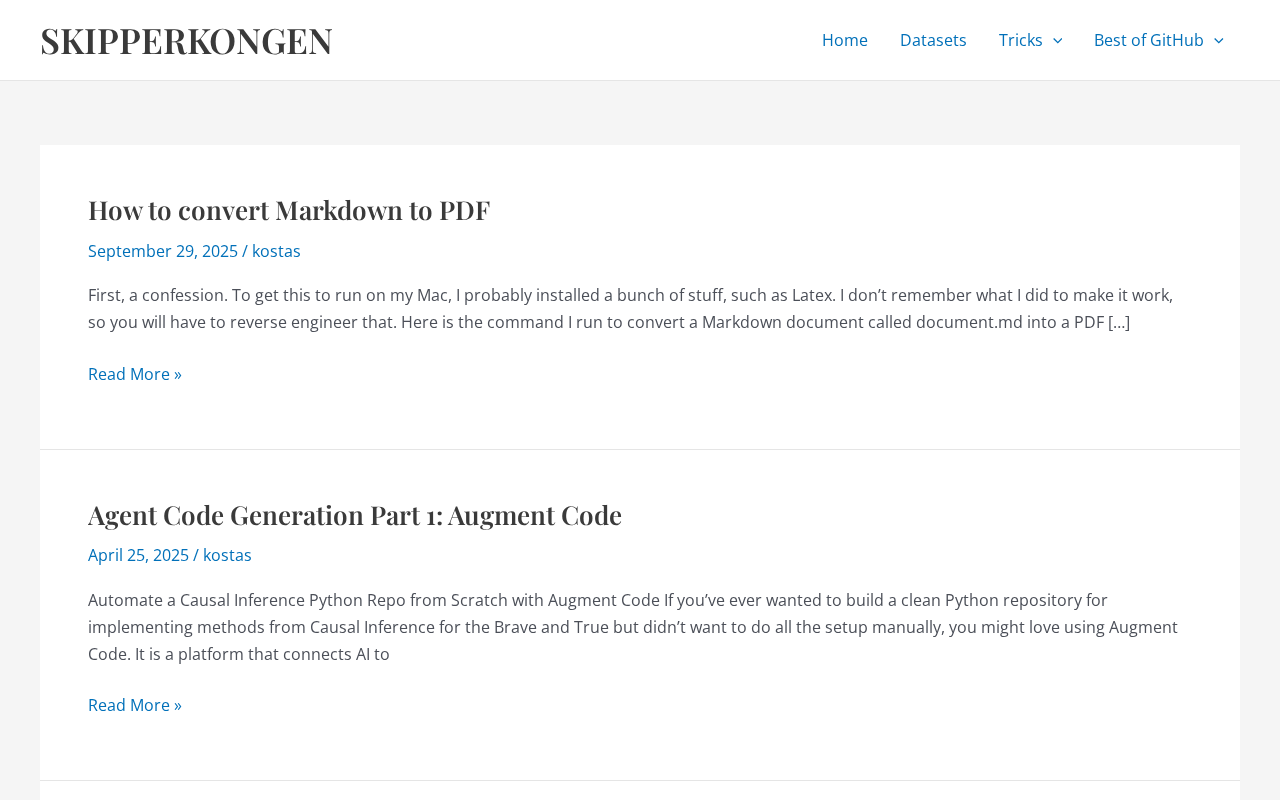Select the Best of GitHub menu label

(x=1148, y=40)
